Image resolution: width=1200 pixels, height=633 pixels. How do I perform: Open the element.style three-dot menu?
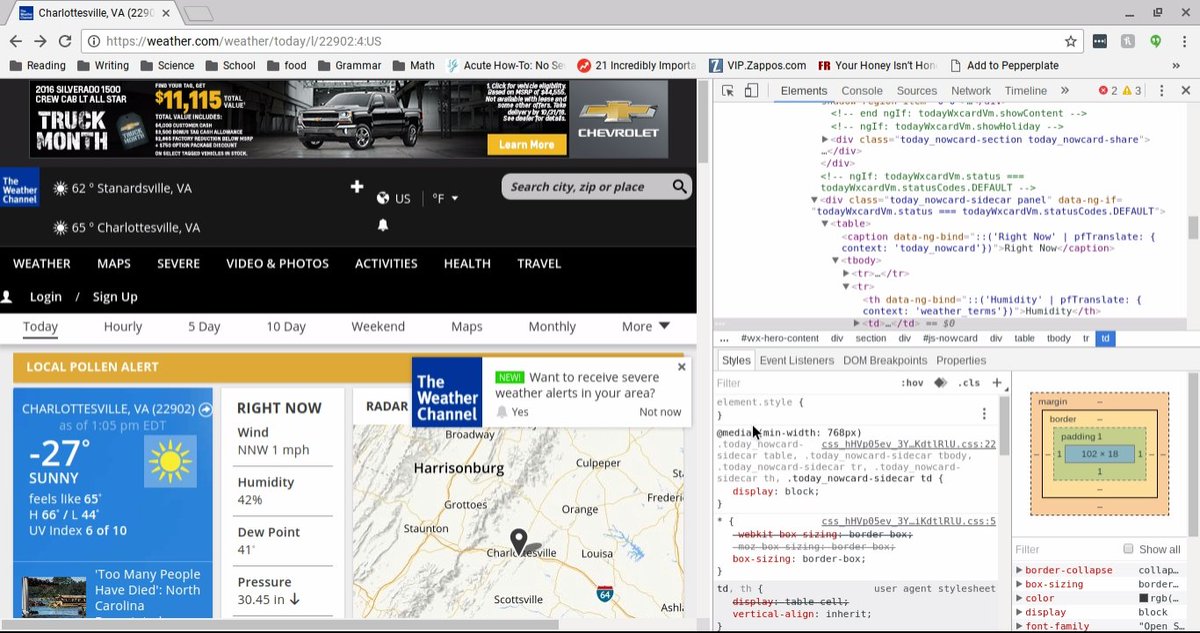(984, 413)
